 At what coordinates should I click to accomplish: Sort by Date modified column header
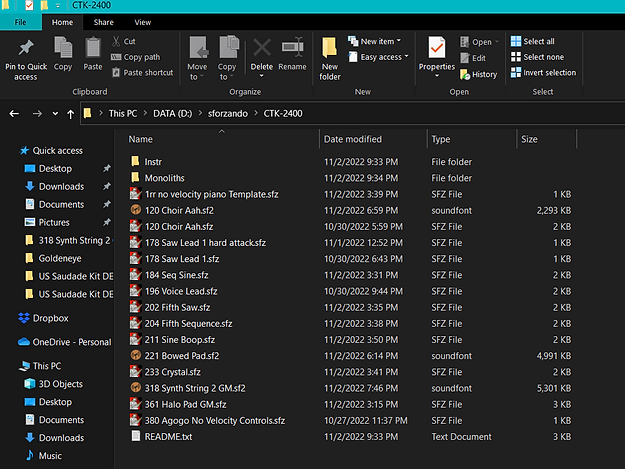(x=353, y=139)
